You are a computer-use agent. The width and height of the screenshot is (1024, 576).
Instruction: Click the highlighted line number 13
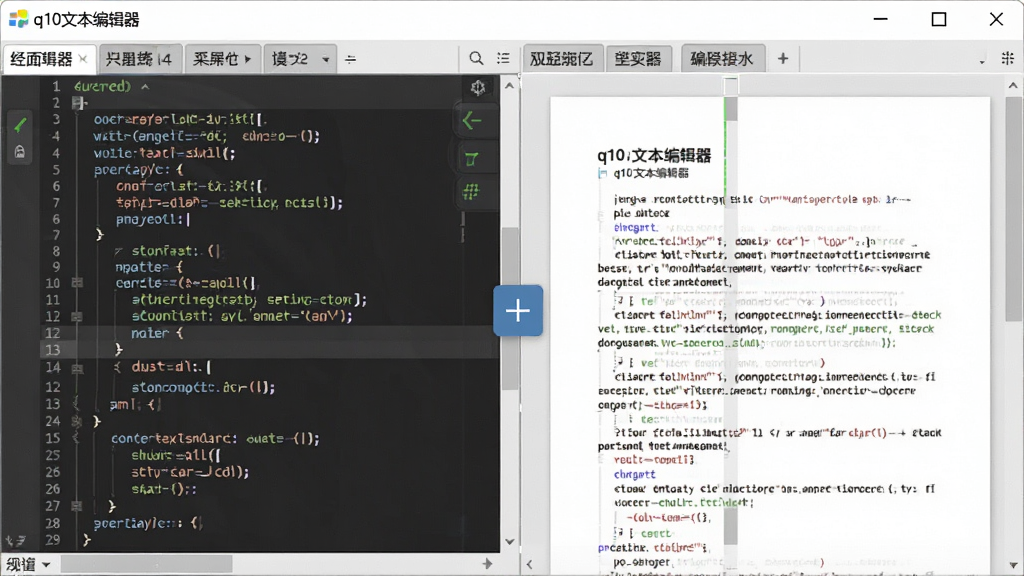pyautogui.click(x=52, y=349)
